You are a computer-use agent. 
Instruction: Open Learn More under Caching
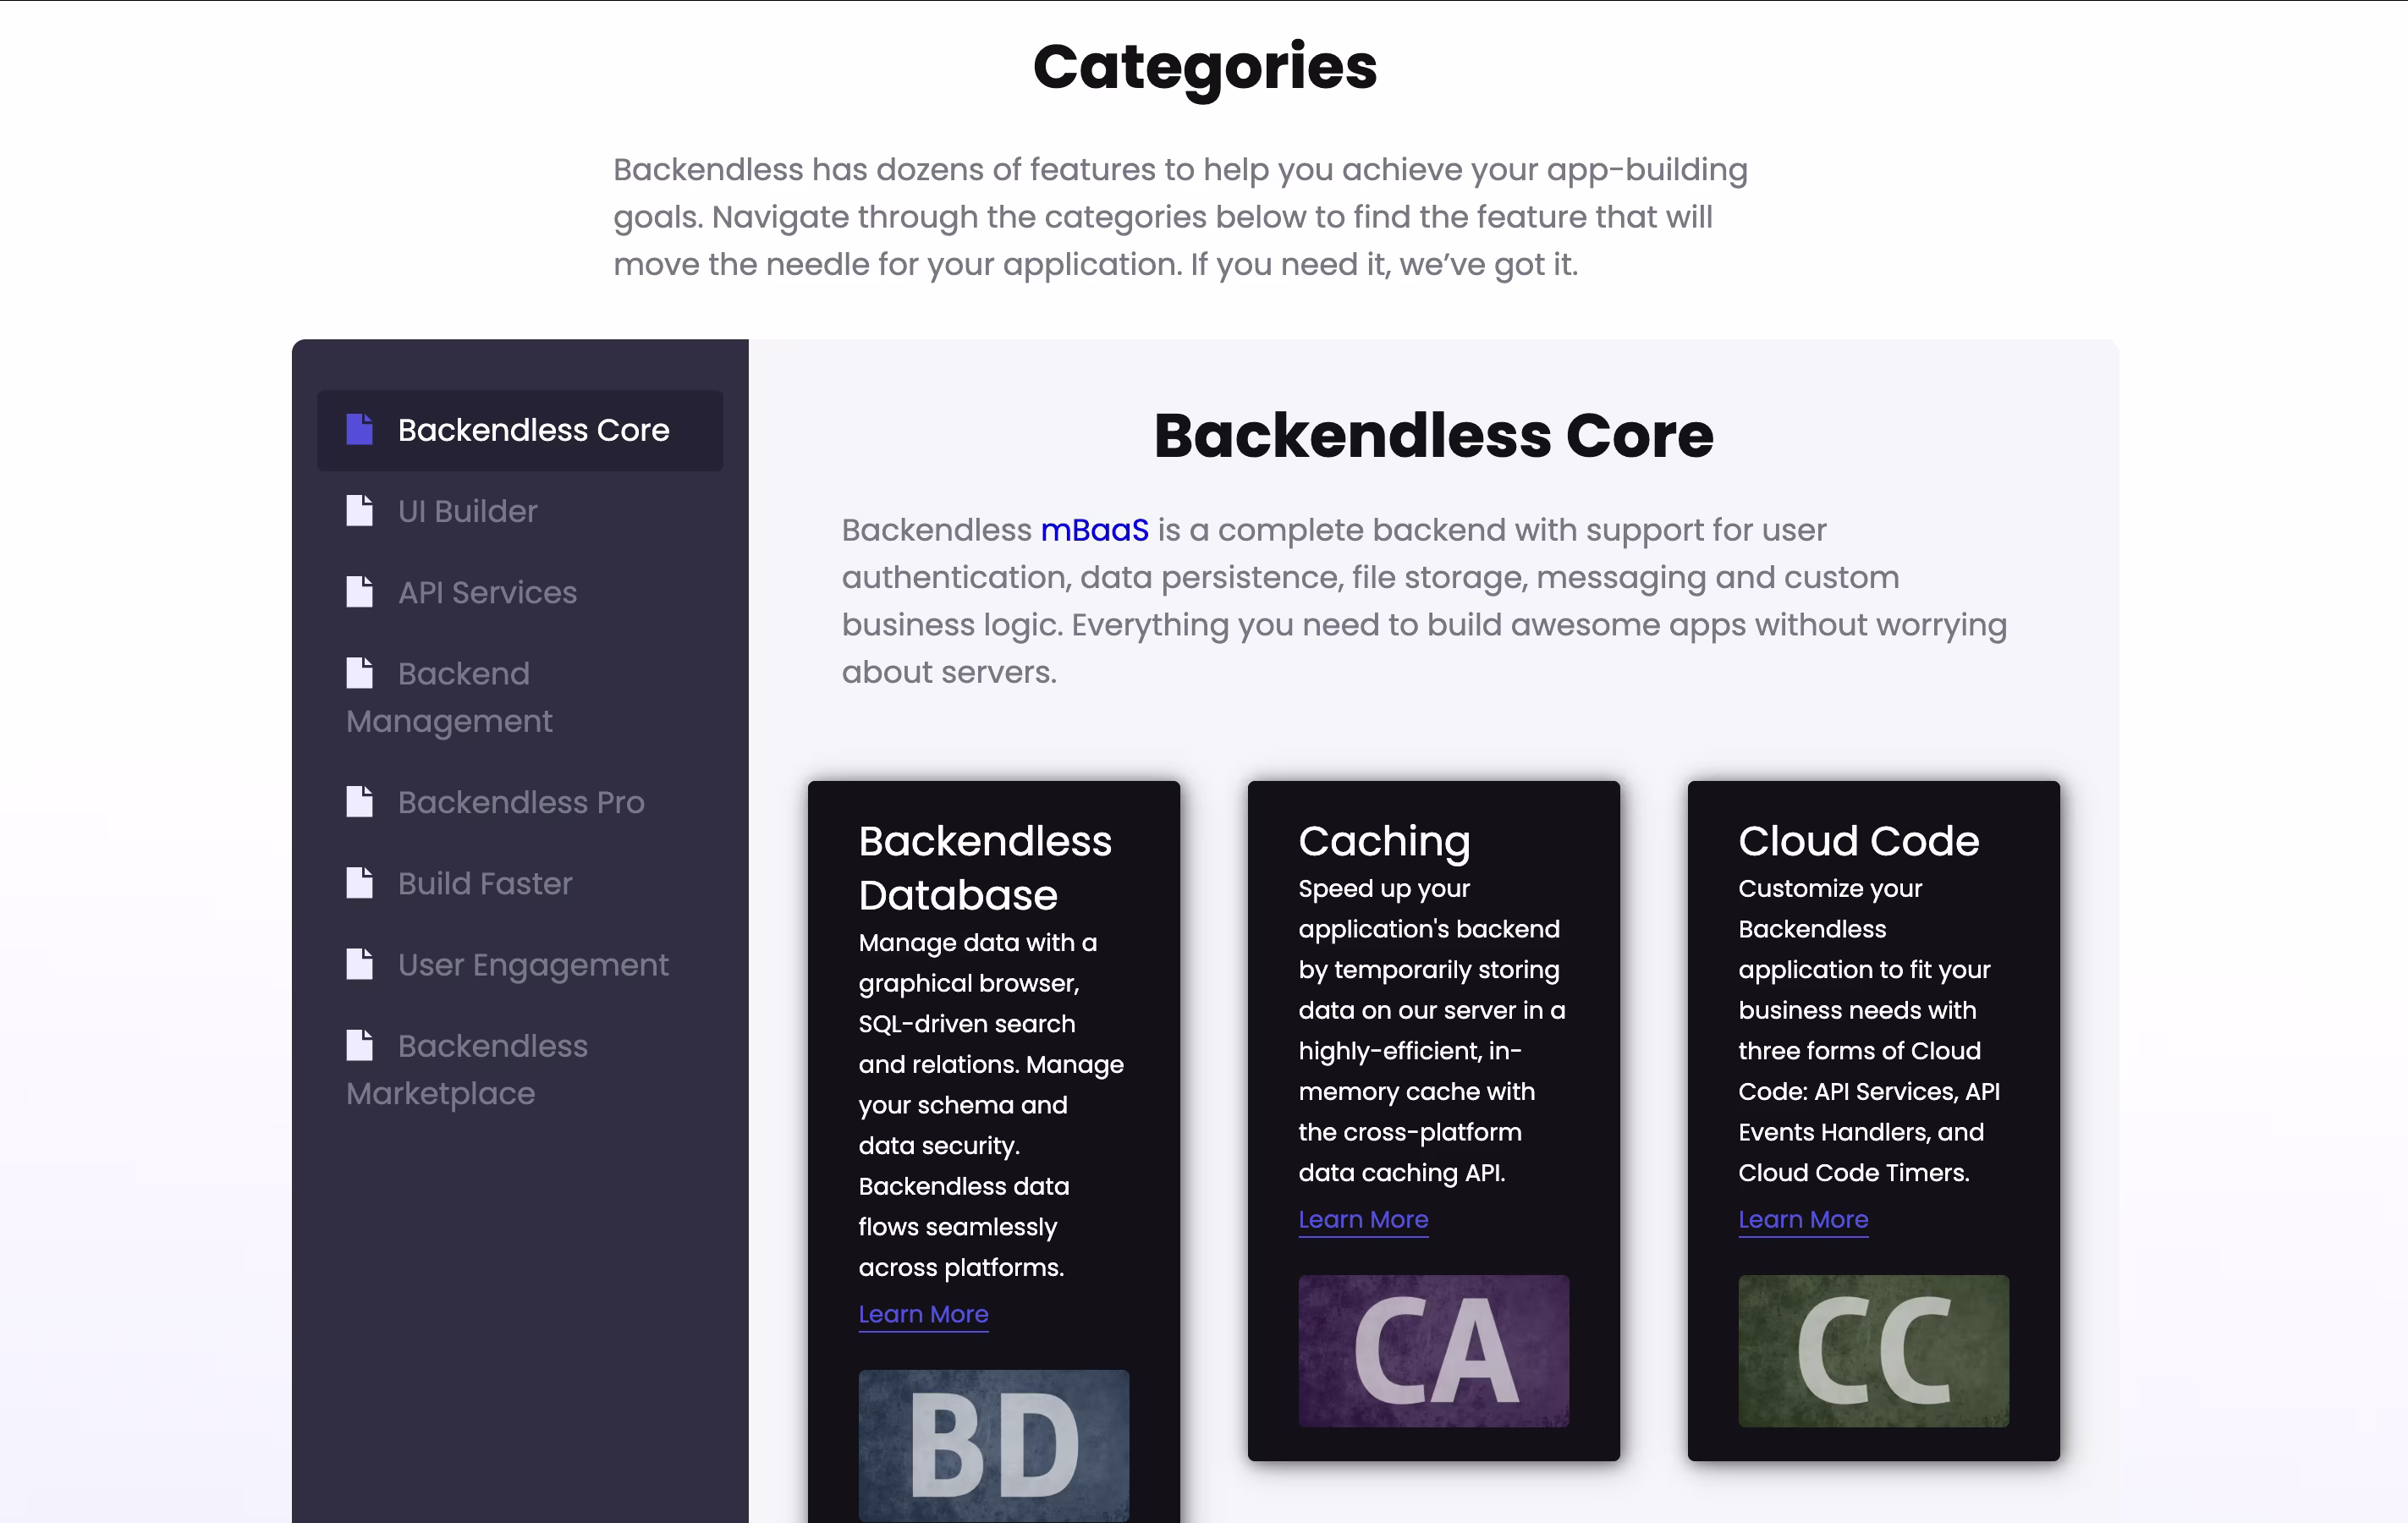(x=1363, y=1219)
